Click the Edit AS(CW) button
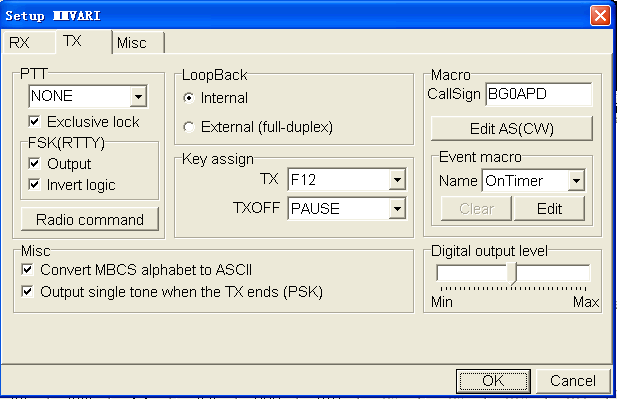Image resolution: width=617 pixels, height=399 pixels. point(512,129)
